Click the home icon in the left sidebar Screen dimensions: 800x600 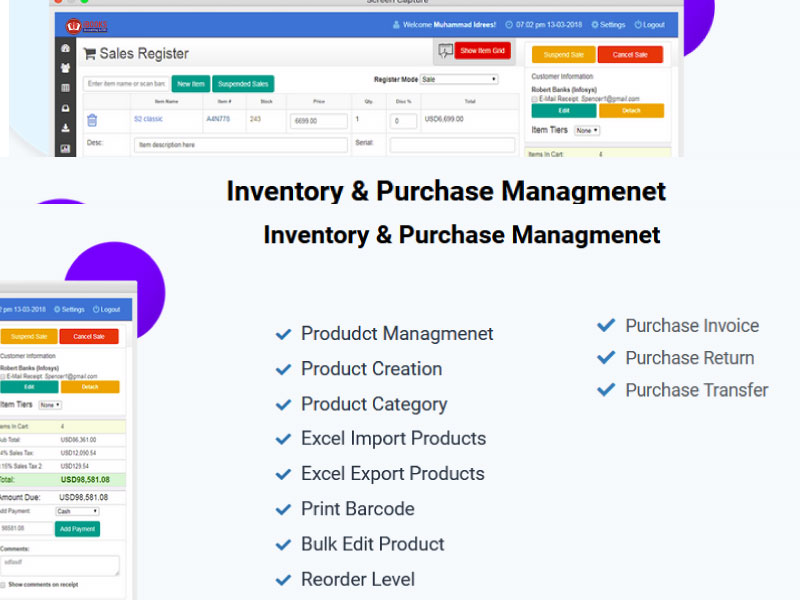65,48
